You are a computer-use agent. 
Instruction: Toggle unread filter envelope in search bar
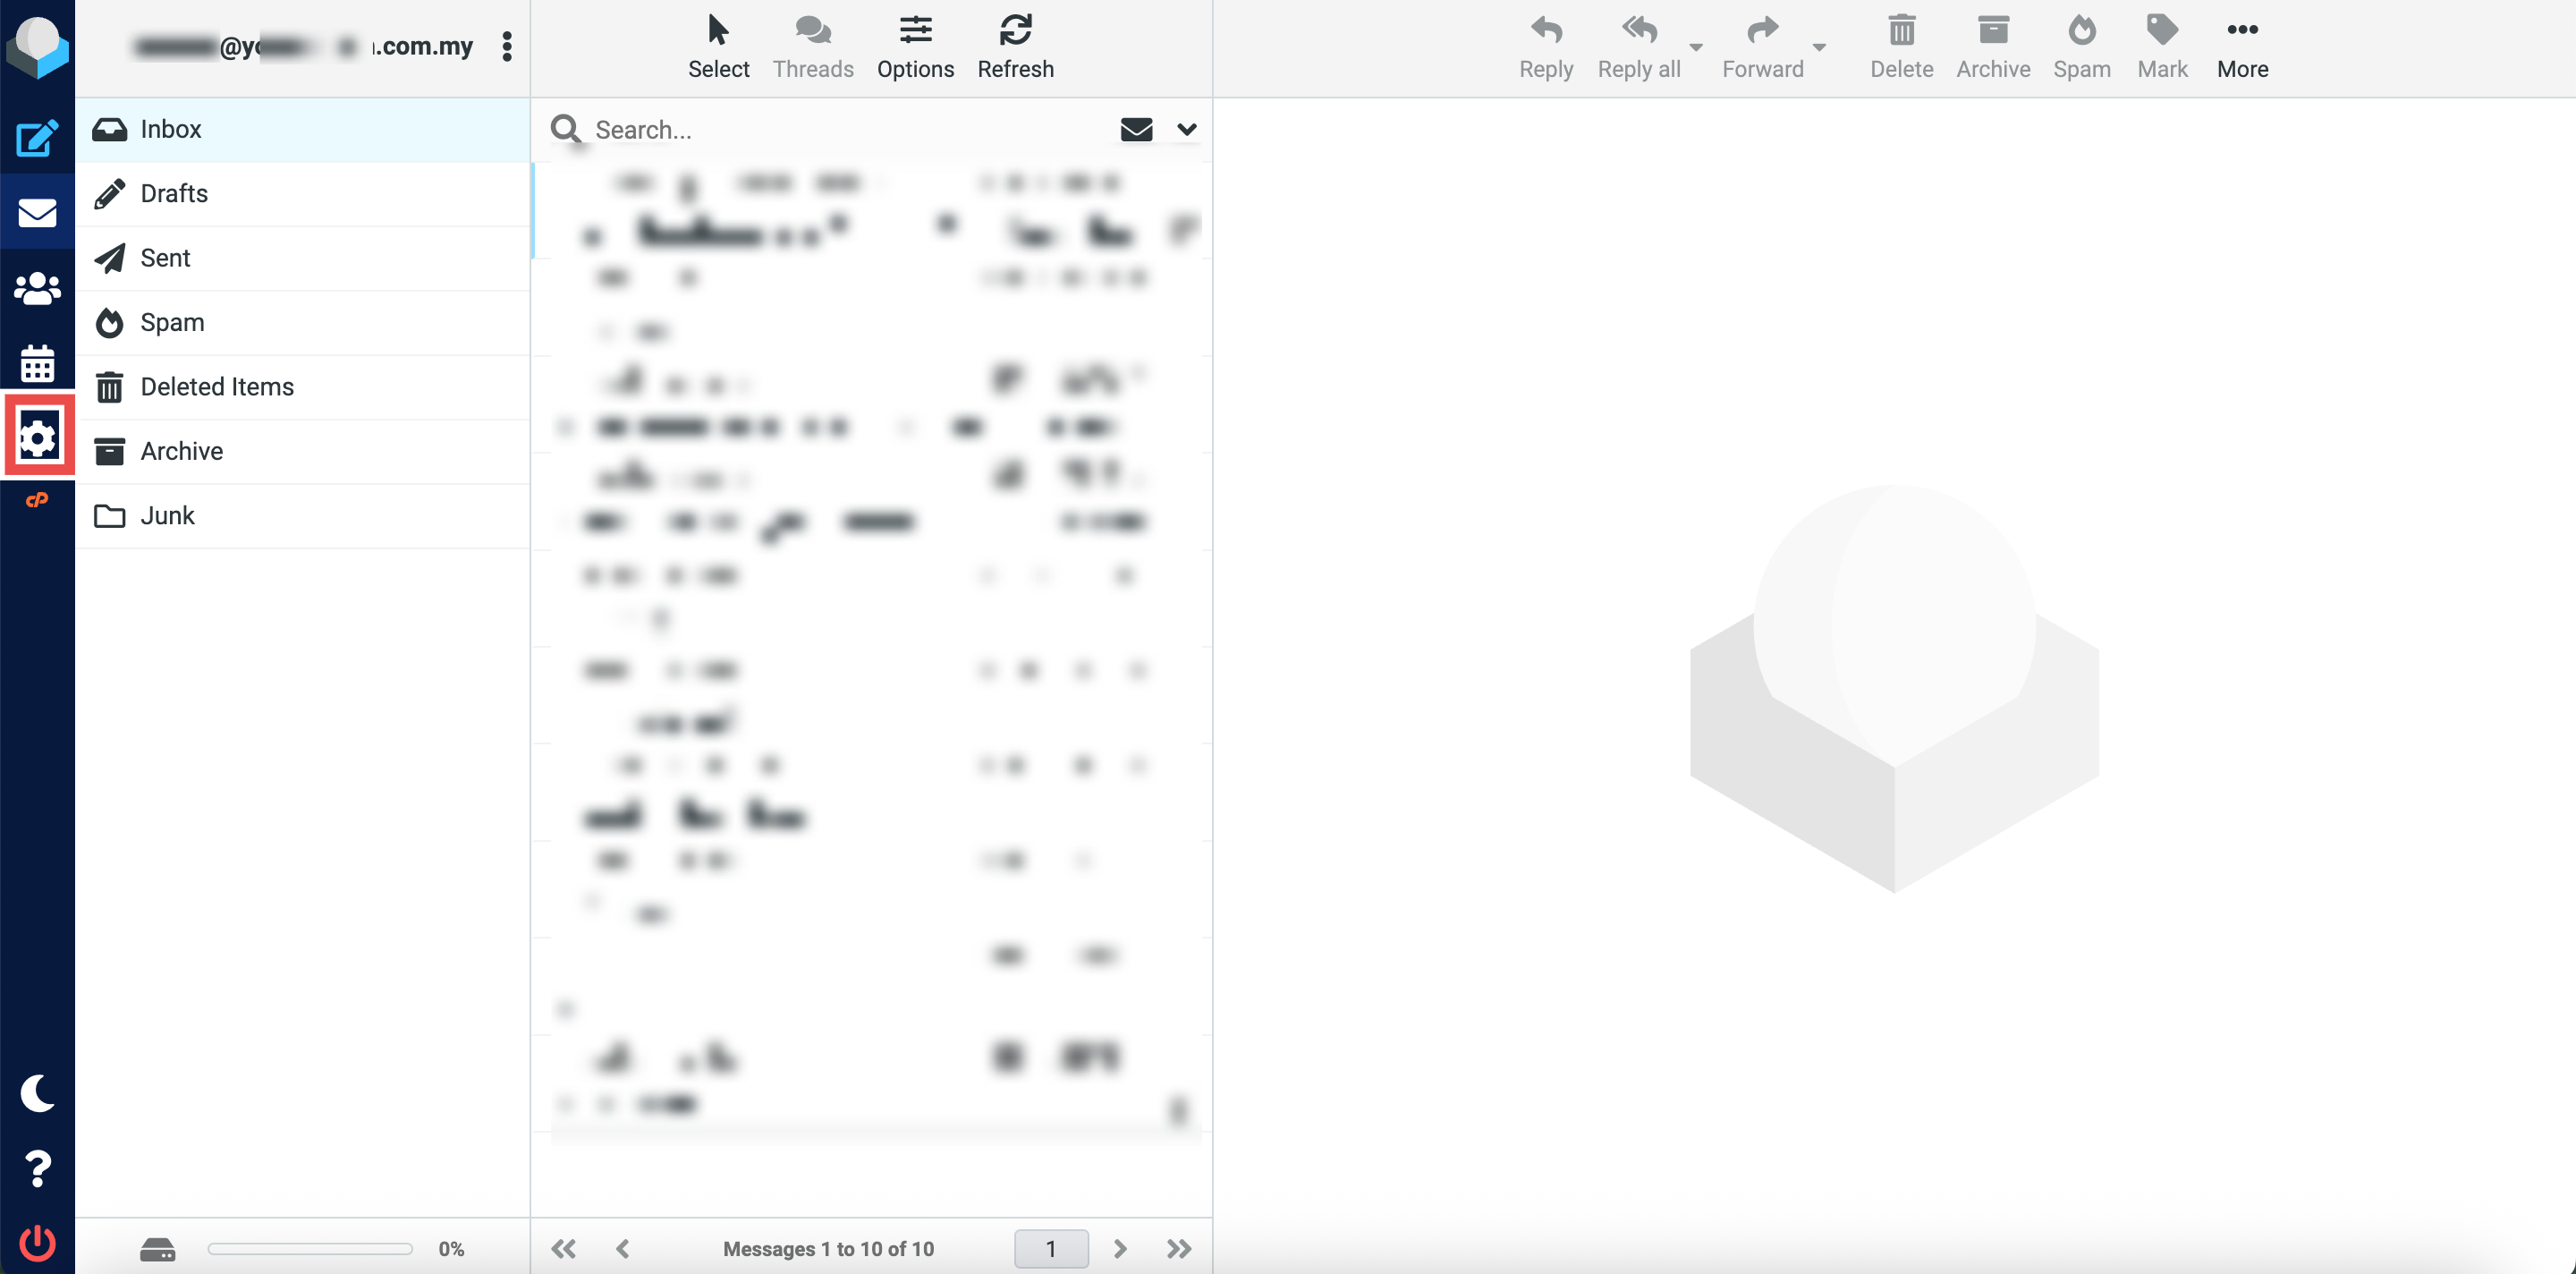pyautogui.click(x=1136, y=129)
